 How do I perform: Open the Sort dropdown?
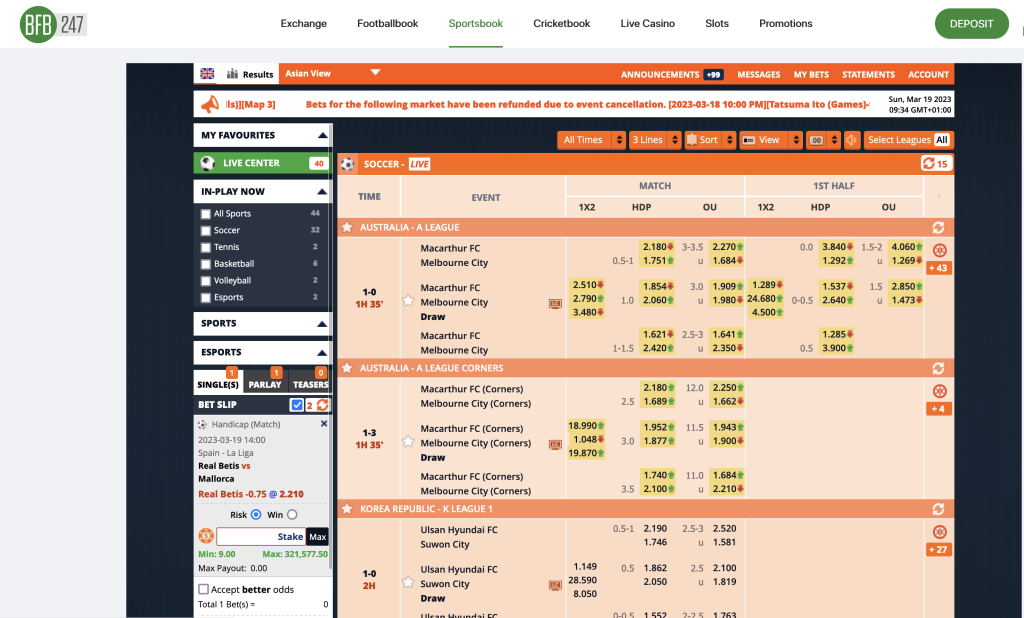tap(710, 140)
